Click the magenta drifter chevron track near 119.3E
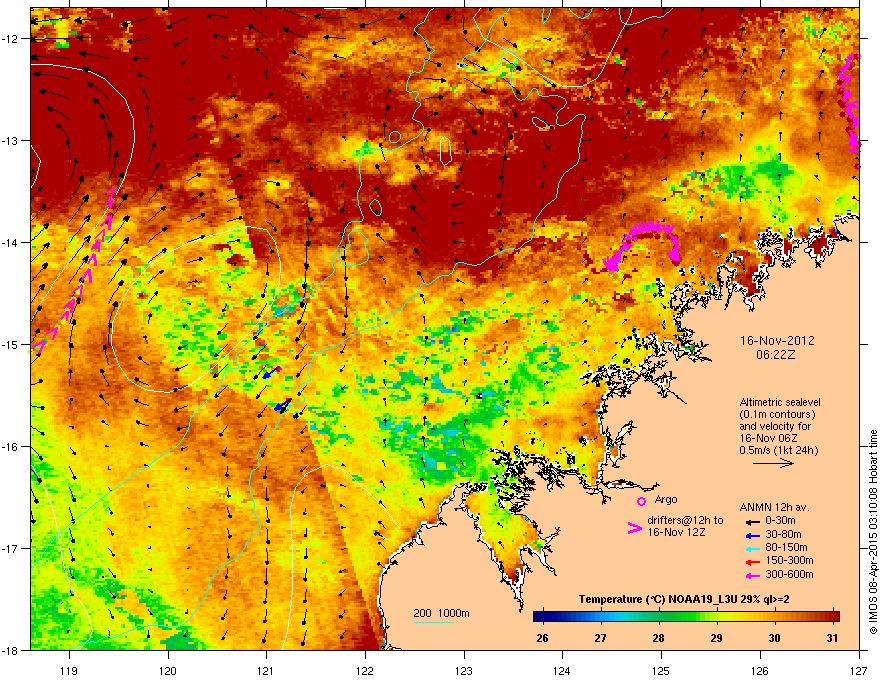The image size is (880, 680). click(72, 270)
